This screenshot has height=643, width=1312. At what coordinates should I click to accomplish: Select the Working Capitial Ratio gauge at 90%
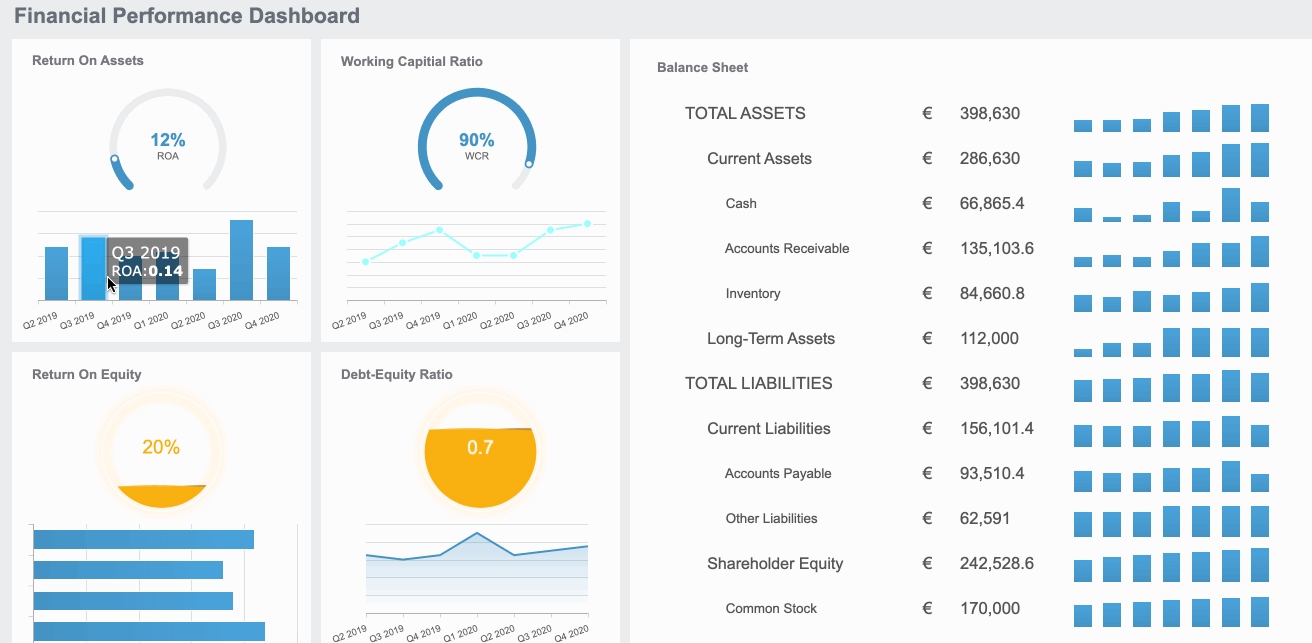476,140
